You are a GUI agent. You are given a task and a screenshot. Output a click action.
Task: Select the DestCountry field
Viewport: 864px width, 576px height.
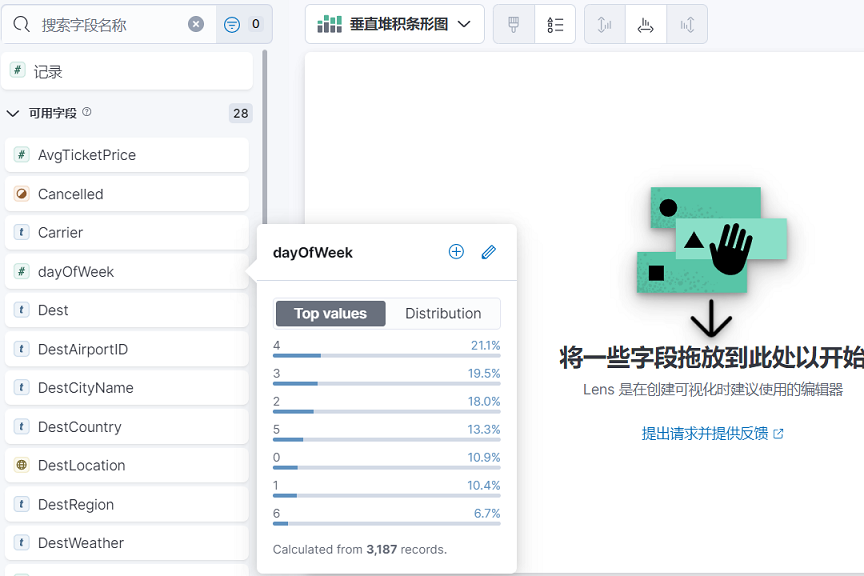(x=127, y=427)
